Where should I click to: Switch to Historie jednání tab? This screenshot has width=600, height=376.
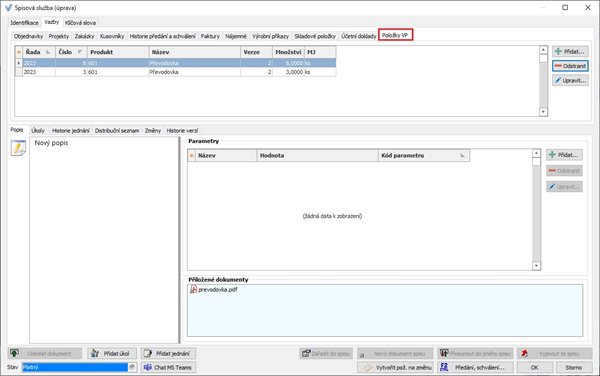[x=70, y=130]
